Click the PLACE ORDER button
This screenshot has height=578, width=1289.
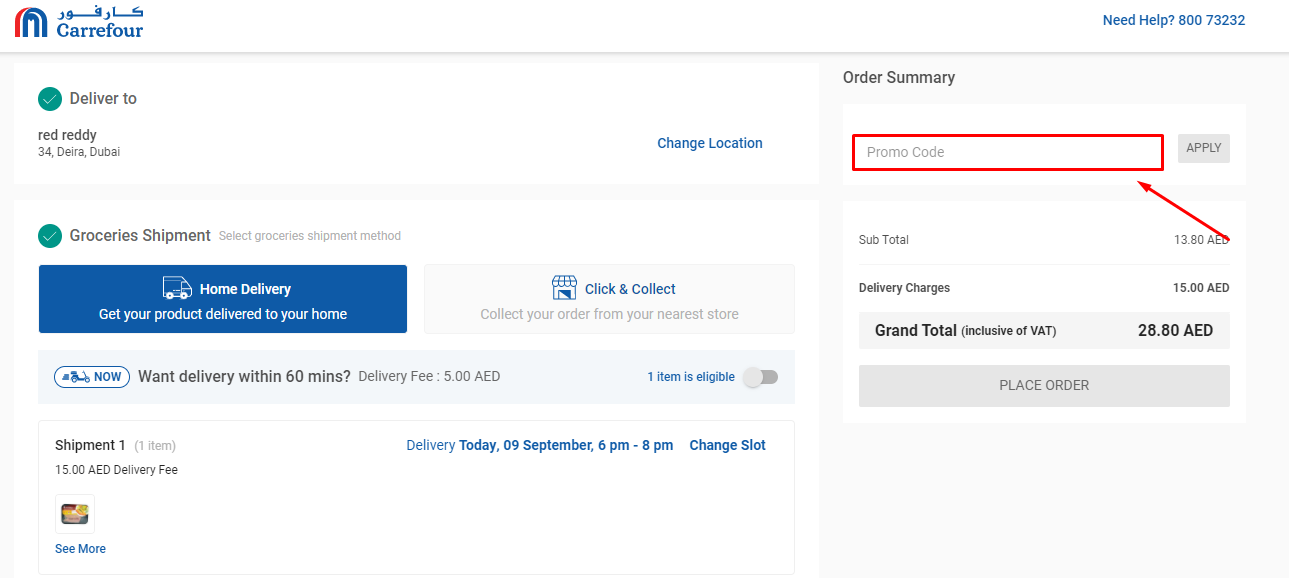(x=1044, y=386)
